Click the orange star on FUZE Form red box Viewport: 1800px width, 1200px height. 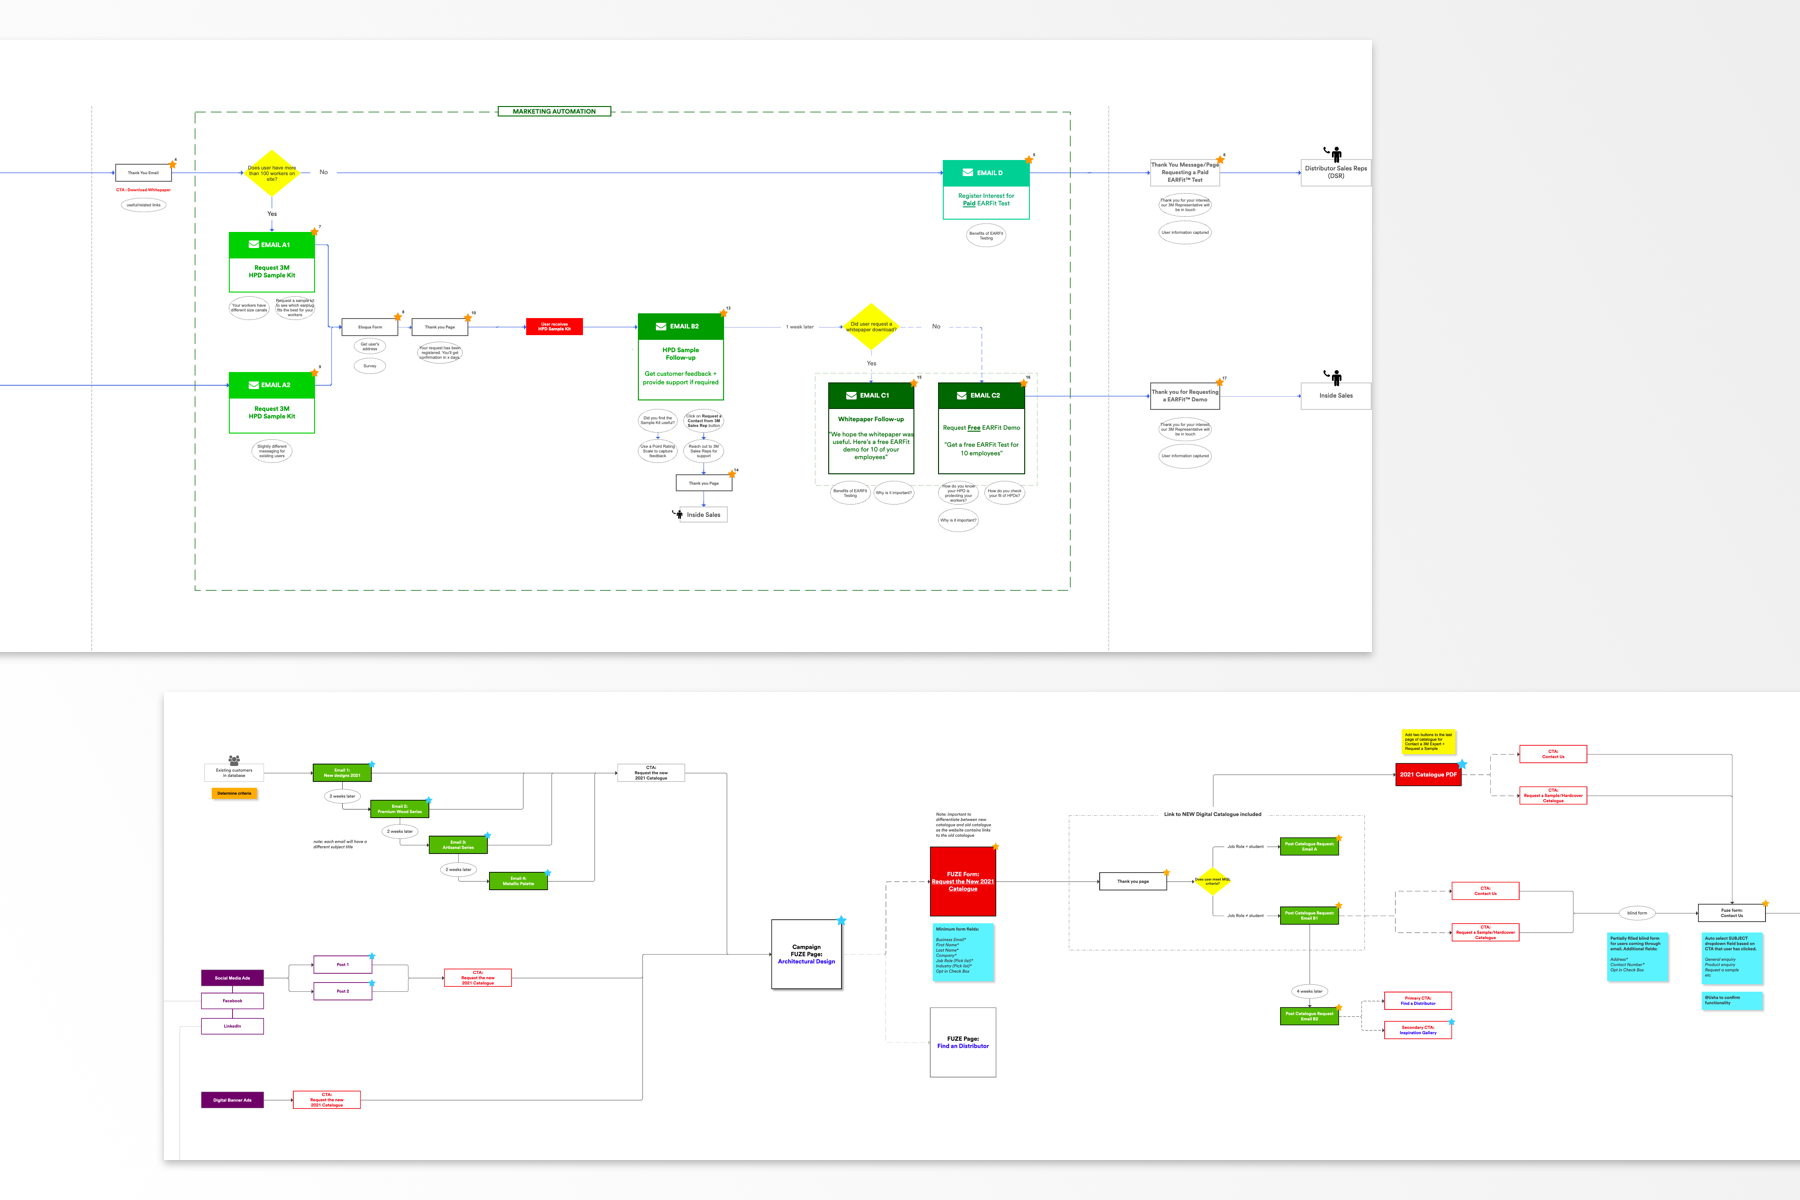click(x=995, y=847)
